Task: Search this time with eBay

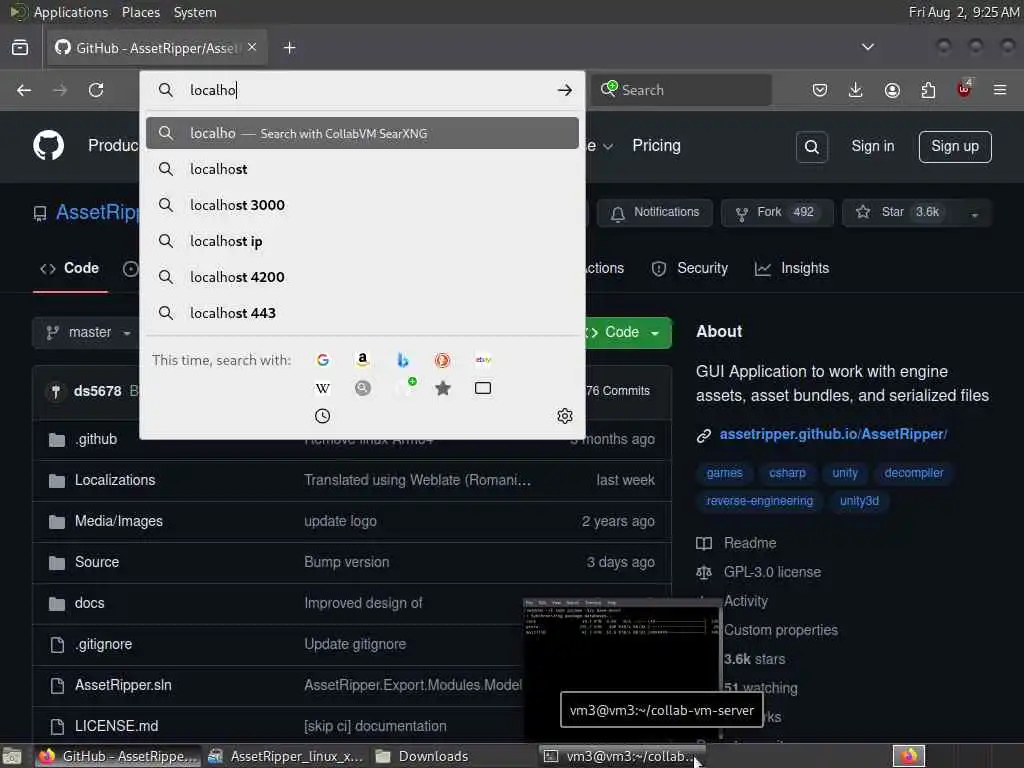Action: tap(483, 360)
